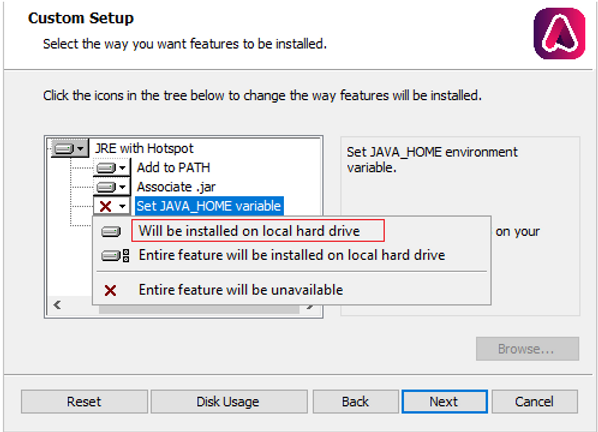598x432 pixels.
Task: Click the drive-with-subfeatures icon in the menu
Action: (x=115, y=255)
